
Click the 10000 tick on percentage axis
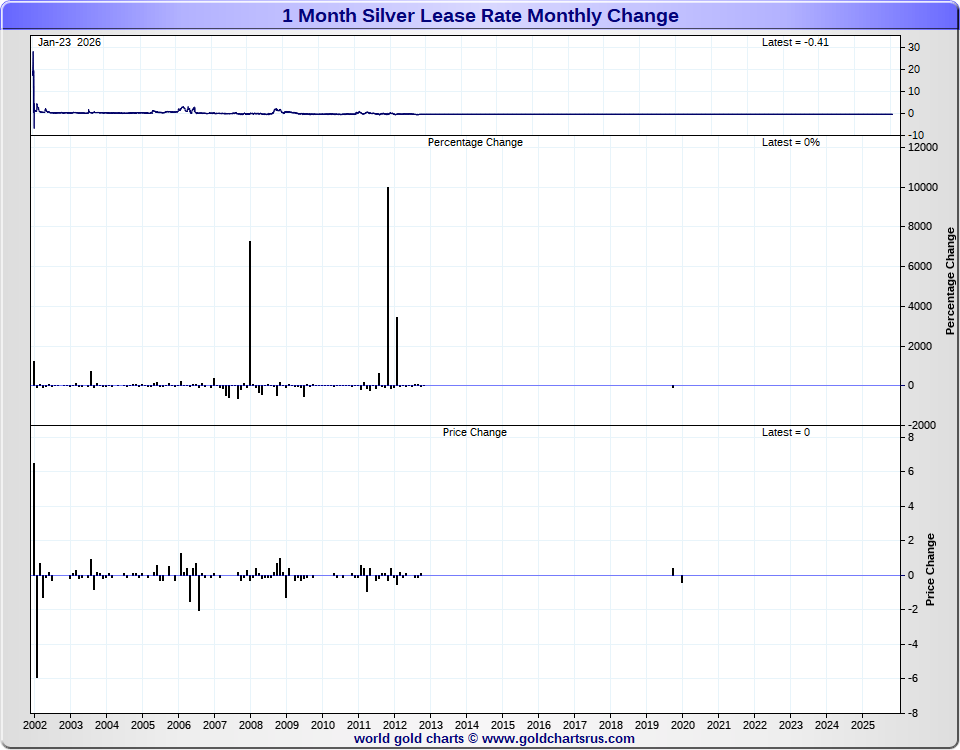[x=923, y=188]
